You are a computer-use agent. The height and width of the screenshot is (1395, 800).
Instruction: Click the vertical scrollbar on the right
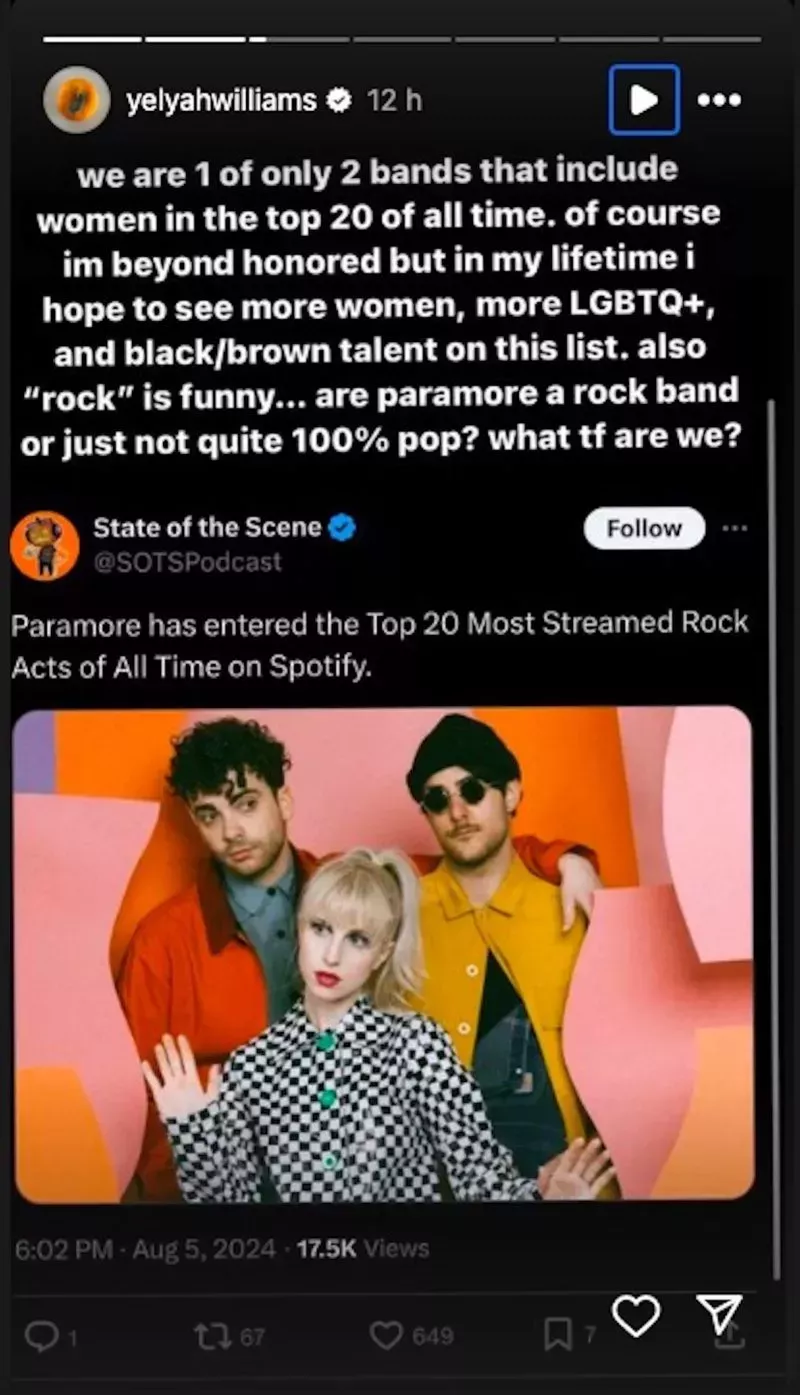[771, 840]
